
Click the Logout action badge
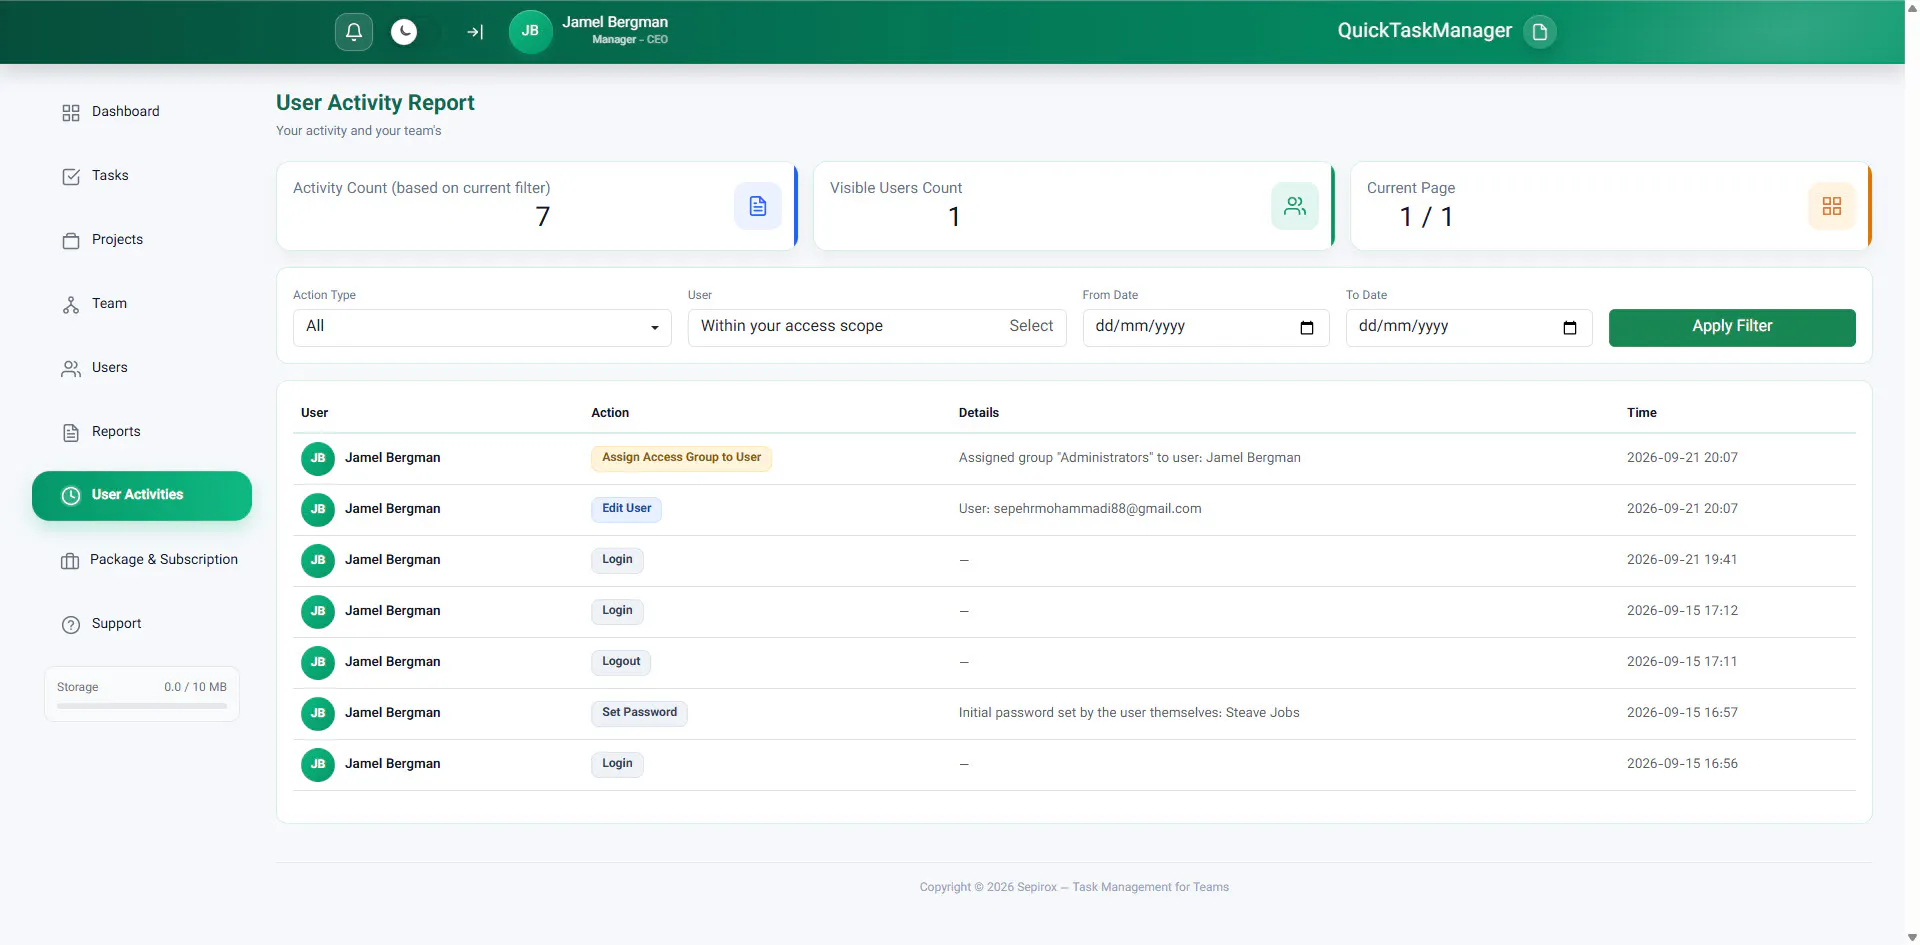tap(621, 662)
